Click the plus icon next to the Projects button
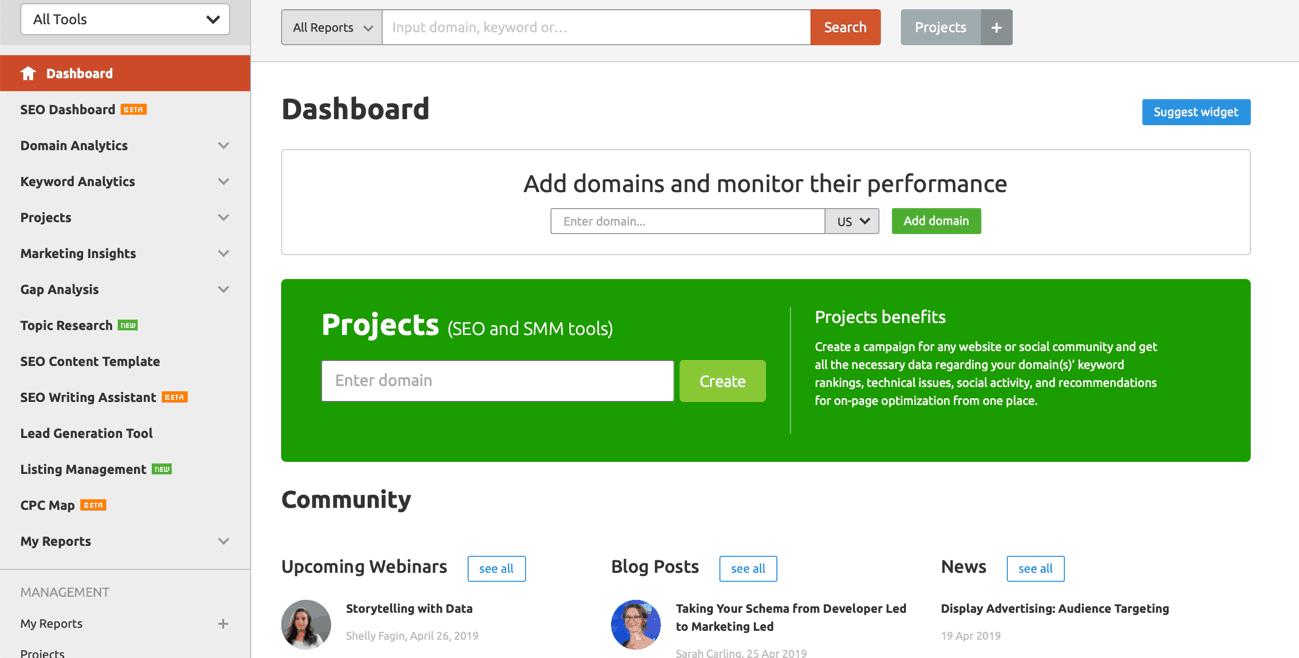The image size is (1299, 658). [x=996, y=27]
